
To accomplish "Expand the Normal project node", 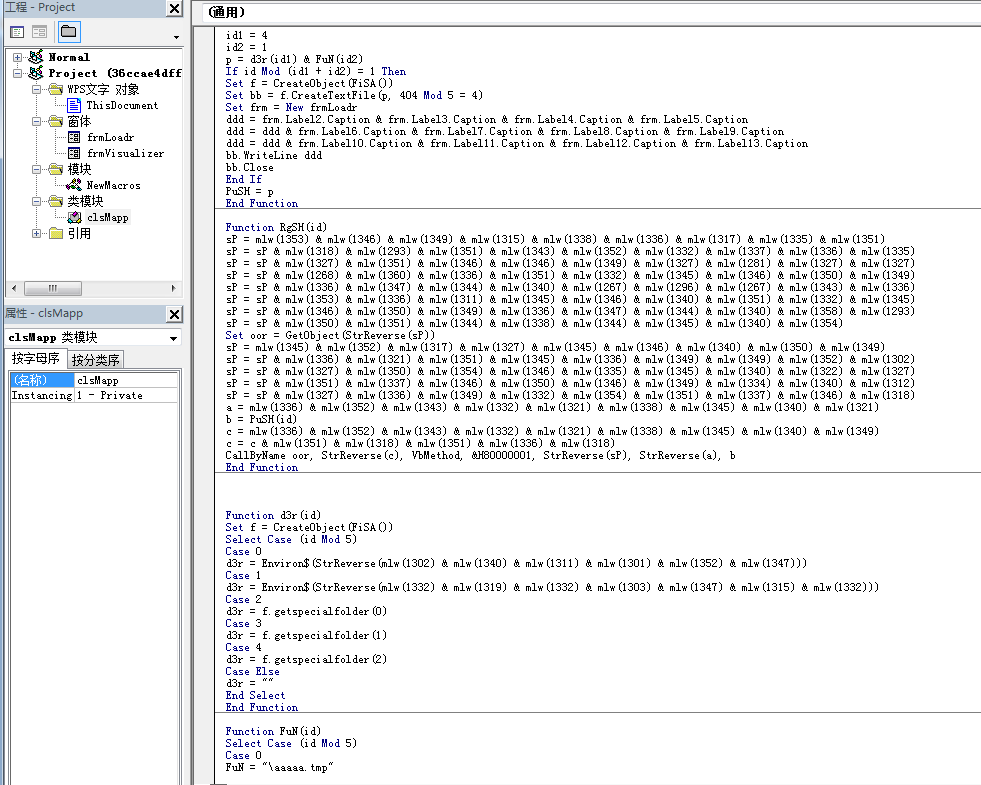I will pos(18,58).
